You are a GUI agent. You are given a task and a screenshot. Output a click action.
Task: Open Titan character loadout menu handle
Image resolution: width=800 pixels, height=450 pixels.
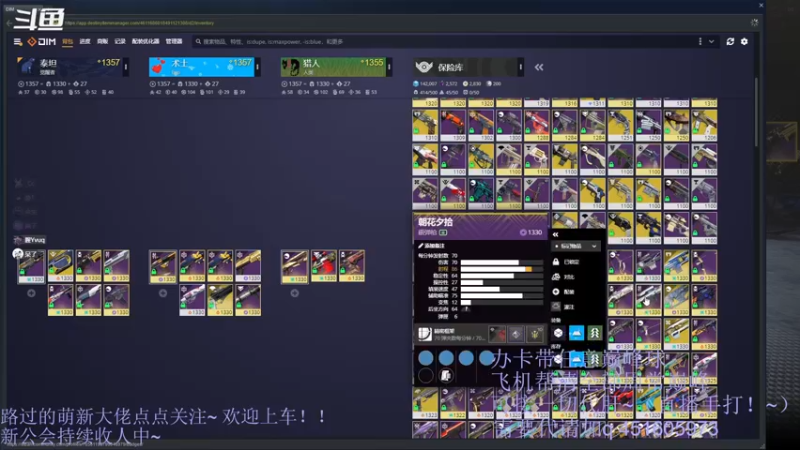point(126,67)
